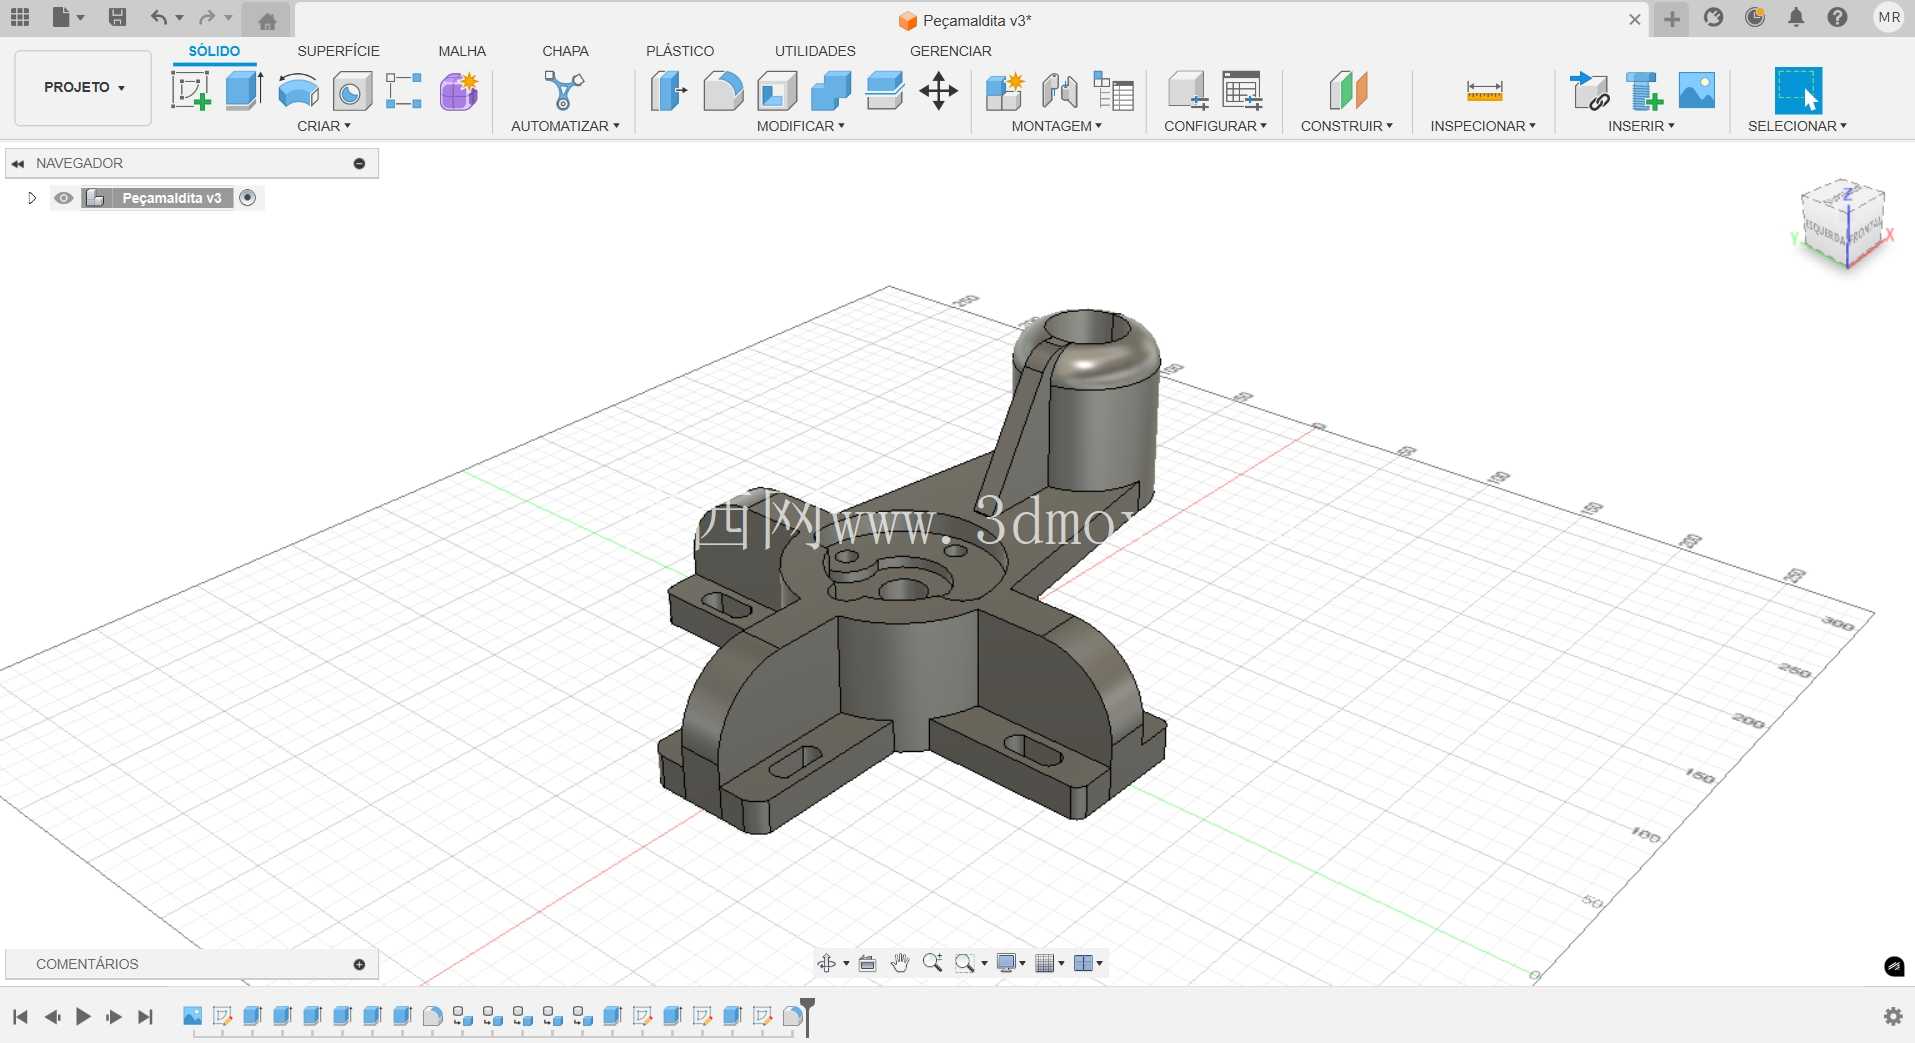Select the Revolve tool
1915x1043 pixels.
click(298, 91)
